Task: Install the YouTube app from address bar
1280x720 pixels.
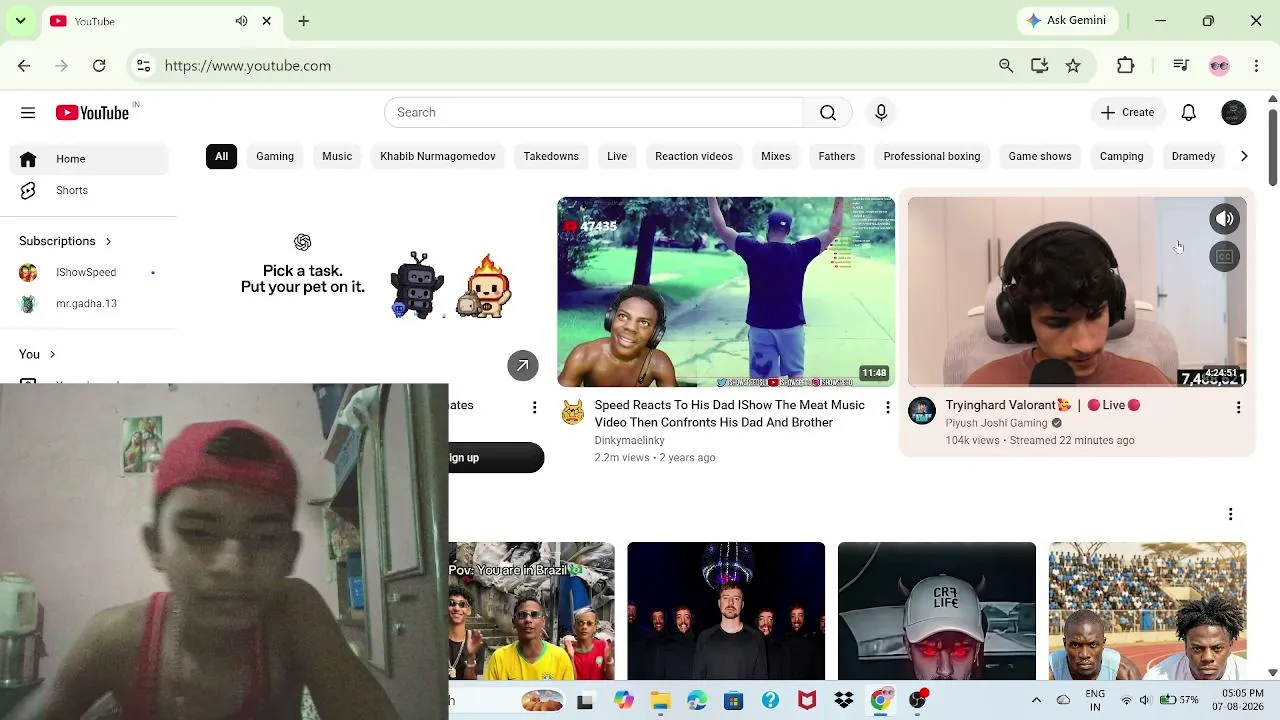Action: coord(1040,66)
